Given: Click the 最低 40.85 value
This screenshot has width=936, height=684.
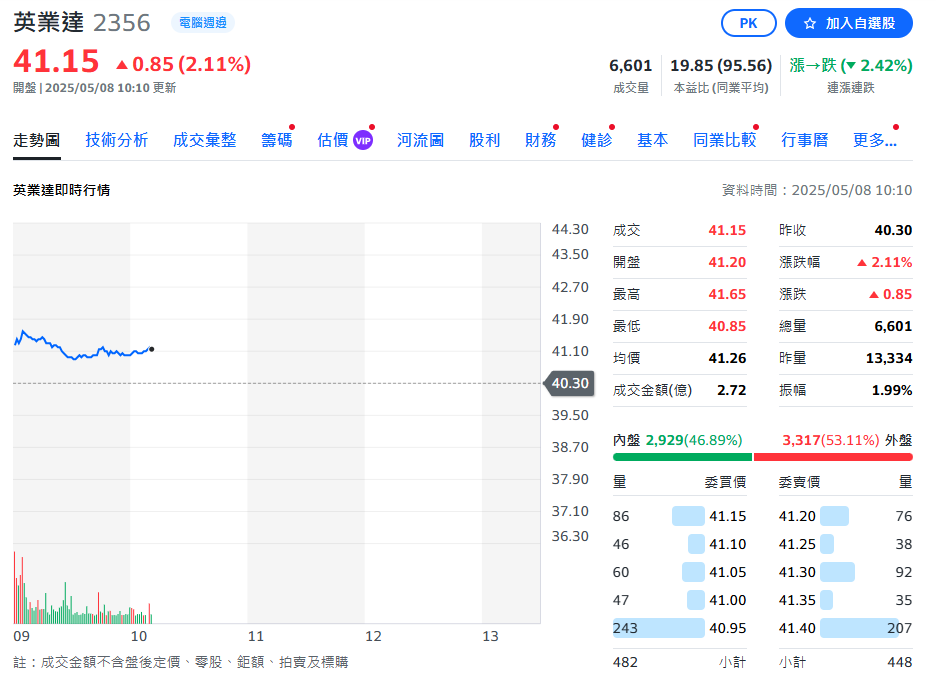Looking at the screenshot, I should 727,326.
